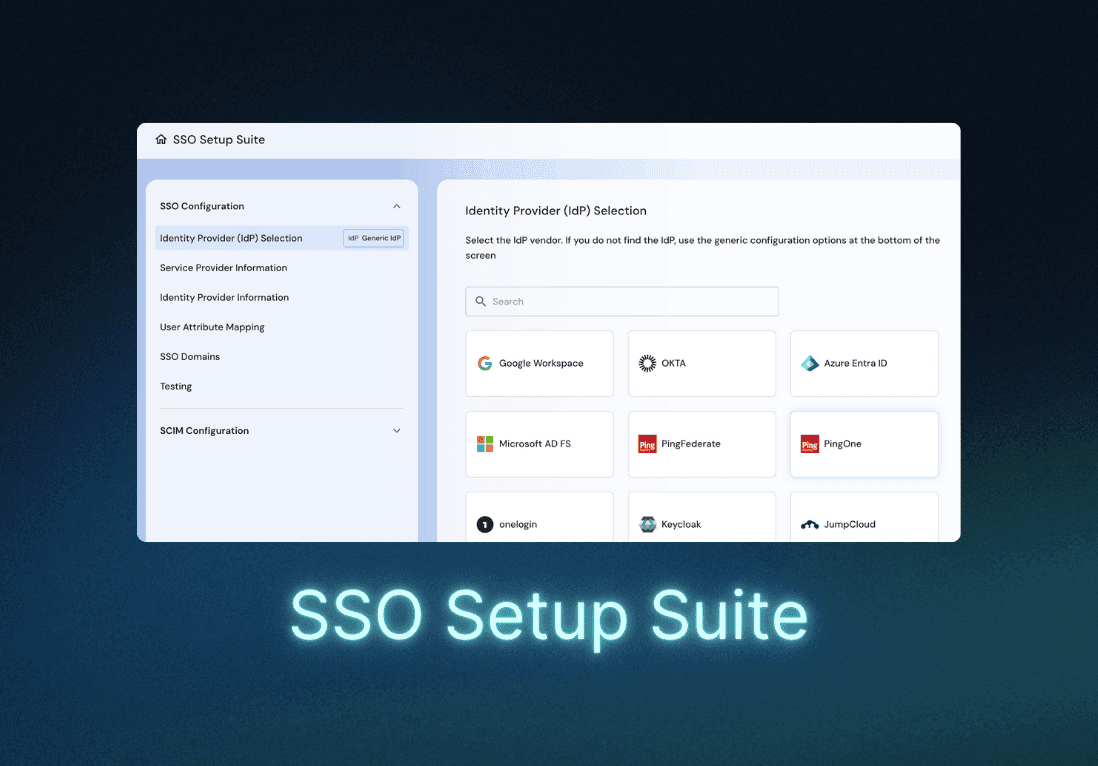Select the Identity Provider (IdP) Selection entry

click(x=232, y=238)
